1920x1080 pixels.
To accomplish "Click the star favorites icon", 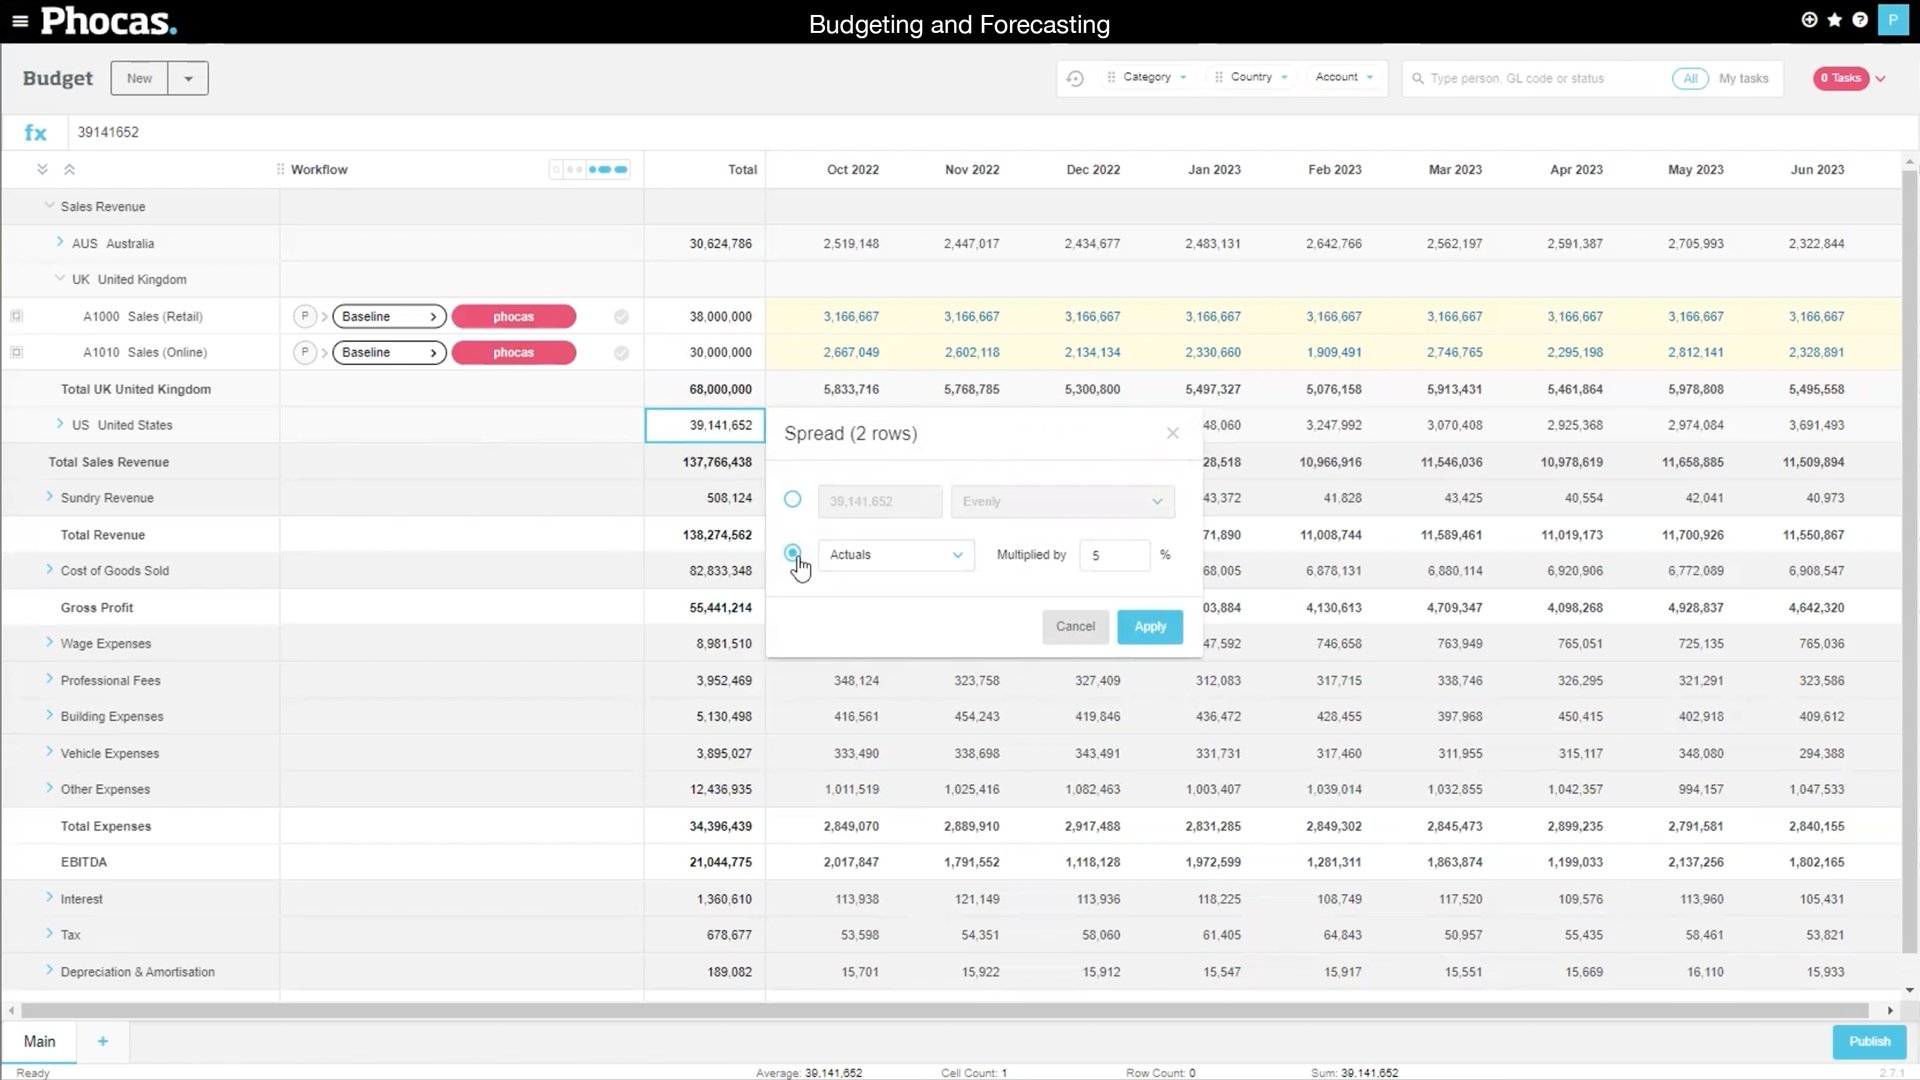I will point(1835,20).
